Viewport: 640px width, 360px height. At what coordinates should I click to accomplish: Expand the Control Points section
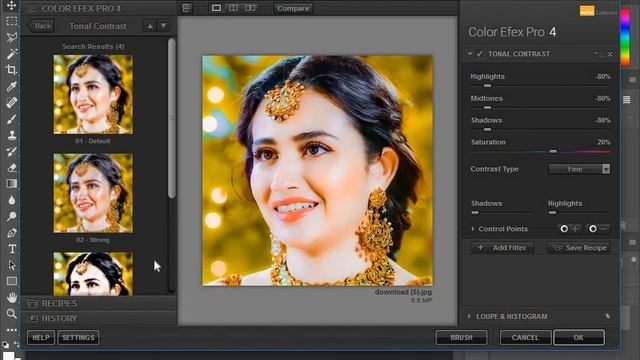(x=473, y=229)
